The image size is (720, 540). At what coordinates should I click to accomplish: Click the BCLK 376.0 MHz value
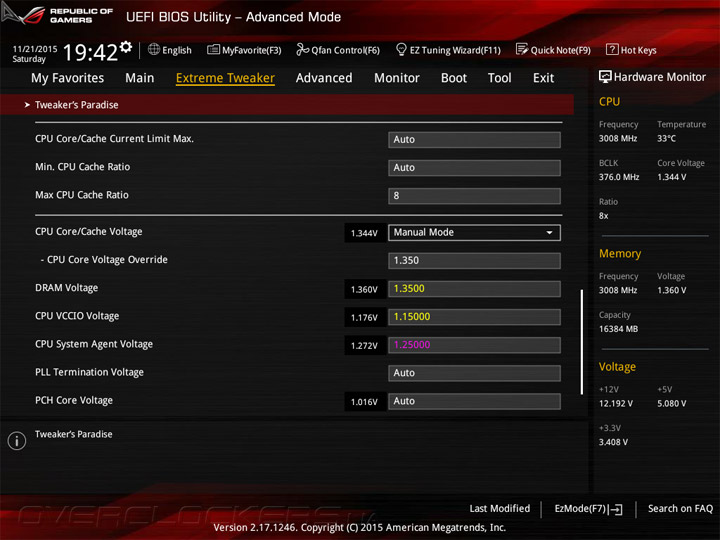[x=619, y=177]
